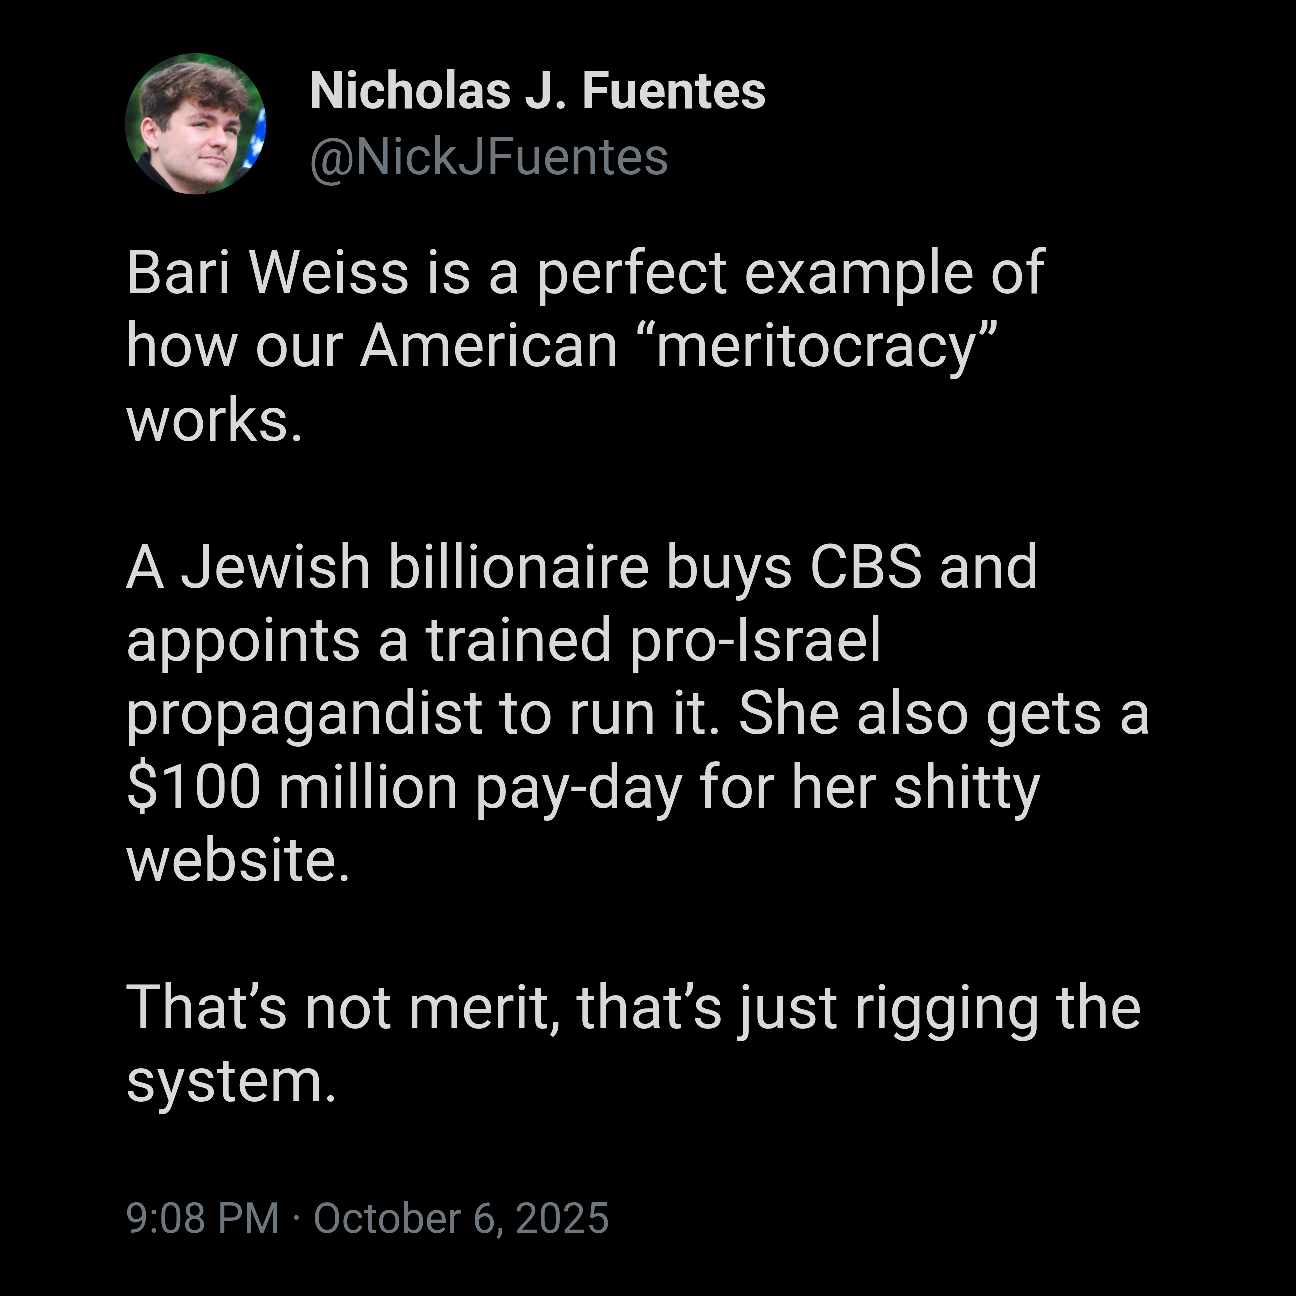
Task: Click the word "website." ending second paragraph
Action: click(238, 860)
